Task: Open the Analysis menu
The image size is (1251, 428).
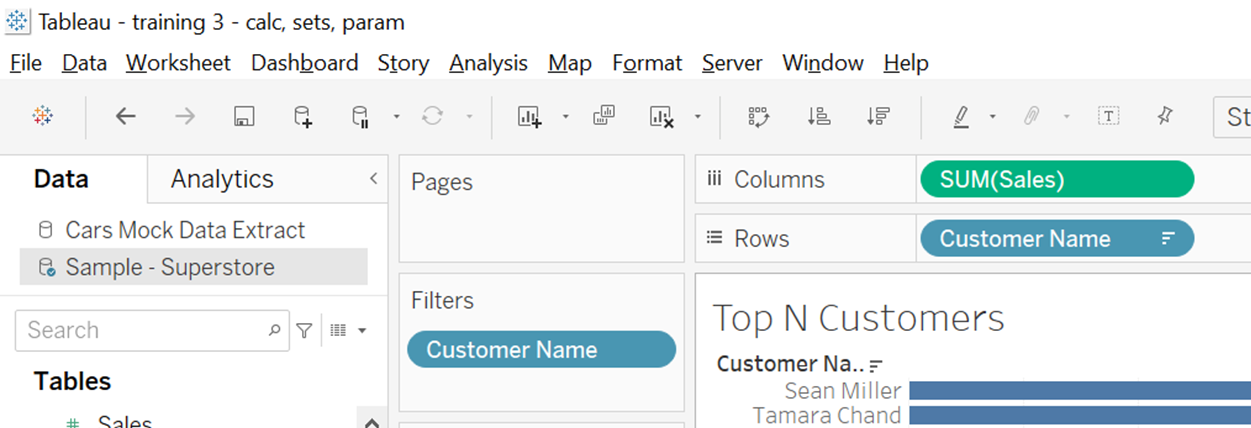Action: pos(488,63)
